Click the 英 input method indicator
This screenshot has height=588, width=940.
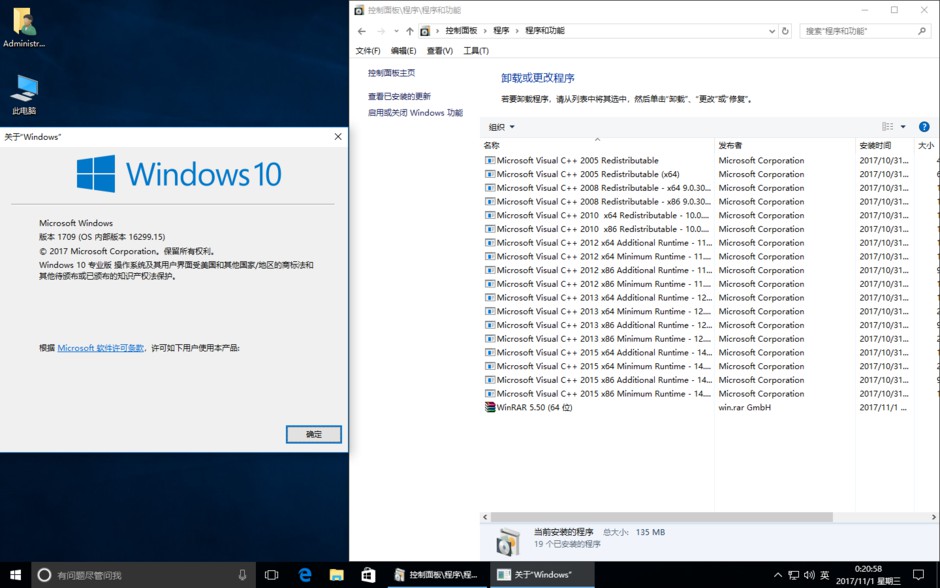coord(825,575)
